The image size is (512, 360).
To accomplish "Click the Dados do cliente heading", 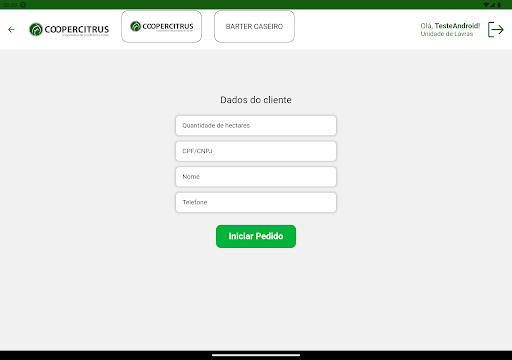I will 256,100.
